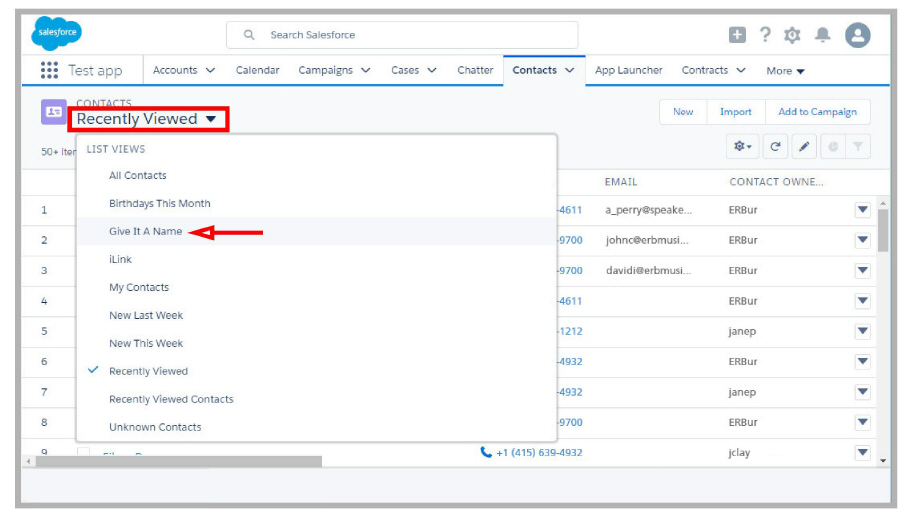Screen dimensions: 912x519
Task: Click the CONTACT OWNE... column header
Action: 776,182
